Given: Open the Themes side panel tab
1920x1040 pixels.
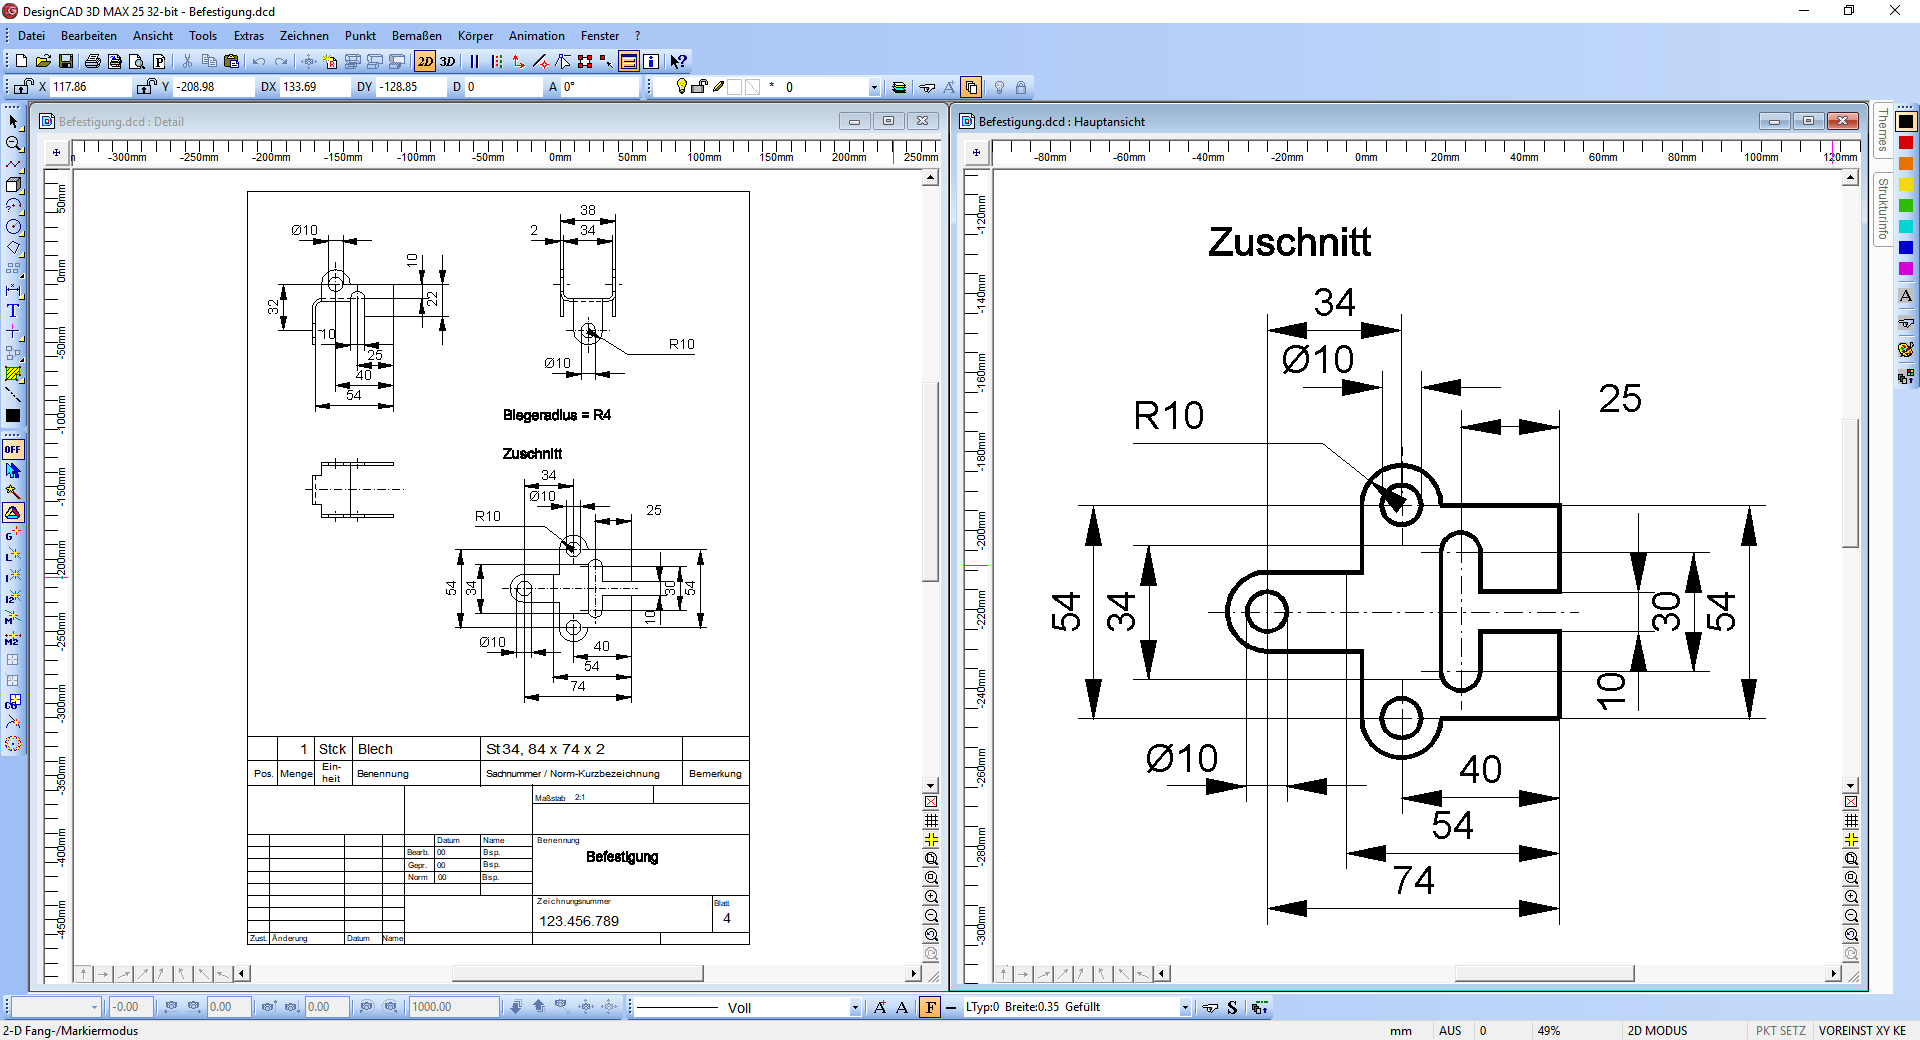Looking at the screenshot, I should tap(1882, 131).
